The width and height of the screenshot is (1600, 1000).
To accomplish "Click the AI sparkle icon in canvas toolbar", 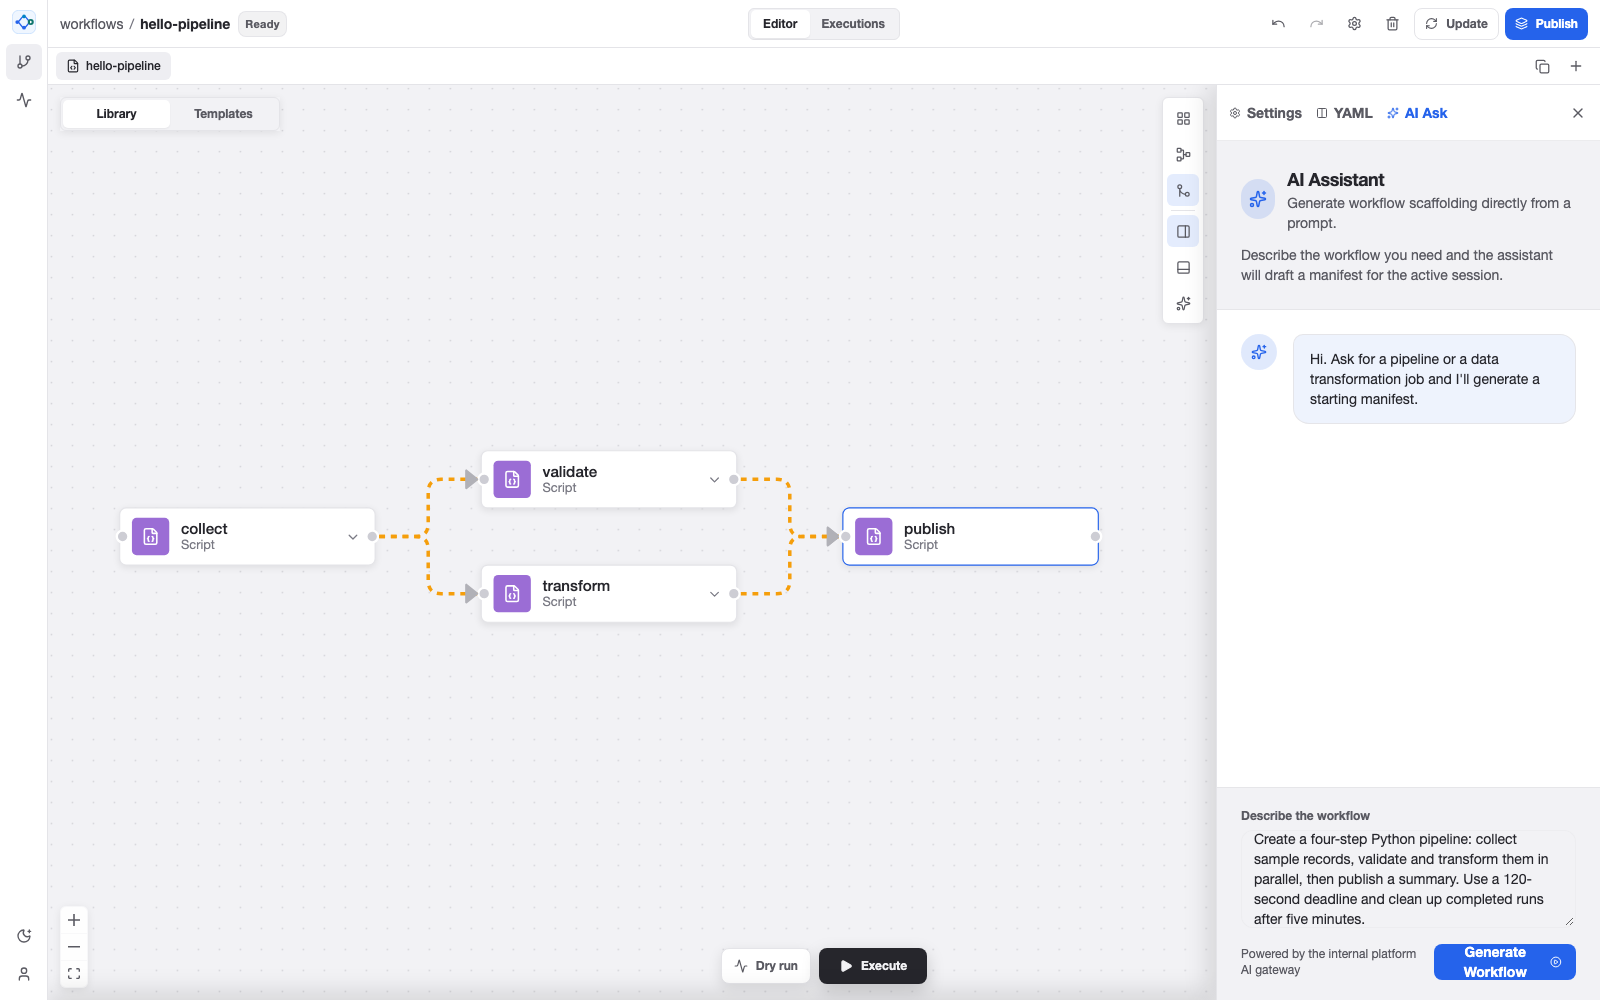I will click(1183, 303).
